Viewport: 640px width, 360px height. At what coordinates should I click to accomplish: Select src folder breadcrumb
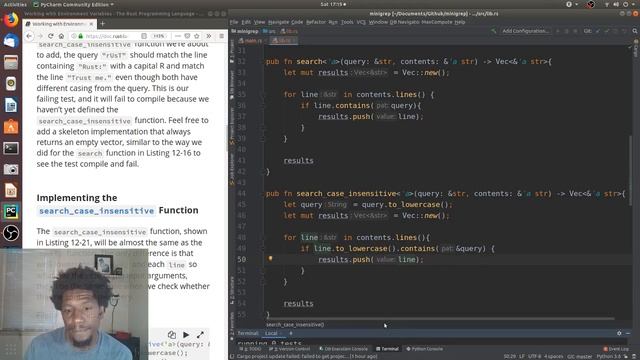[269, 31]
